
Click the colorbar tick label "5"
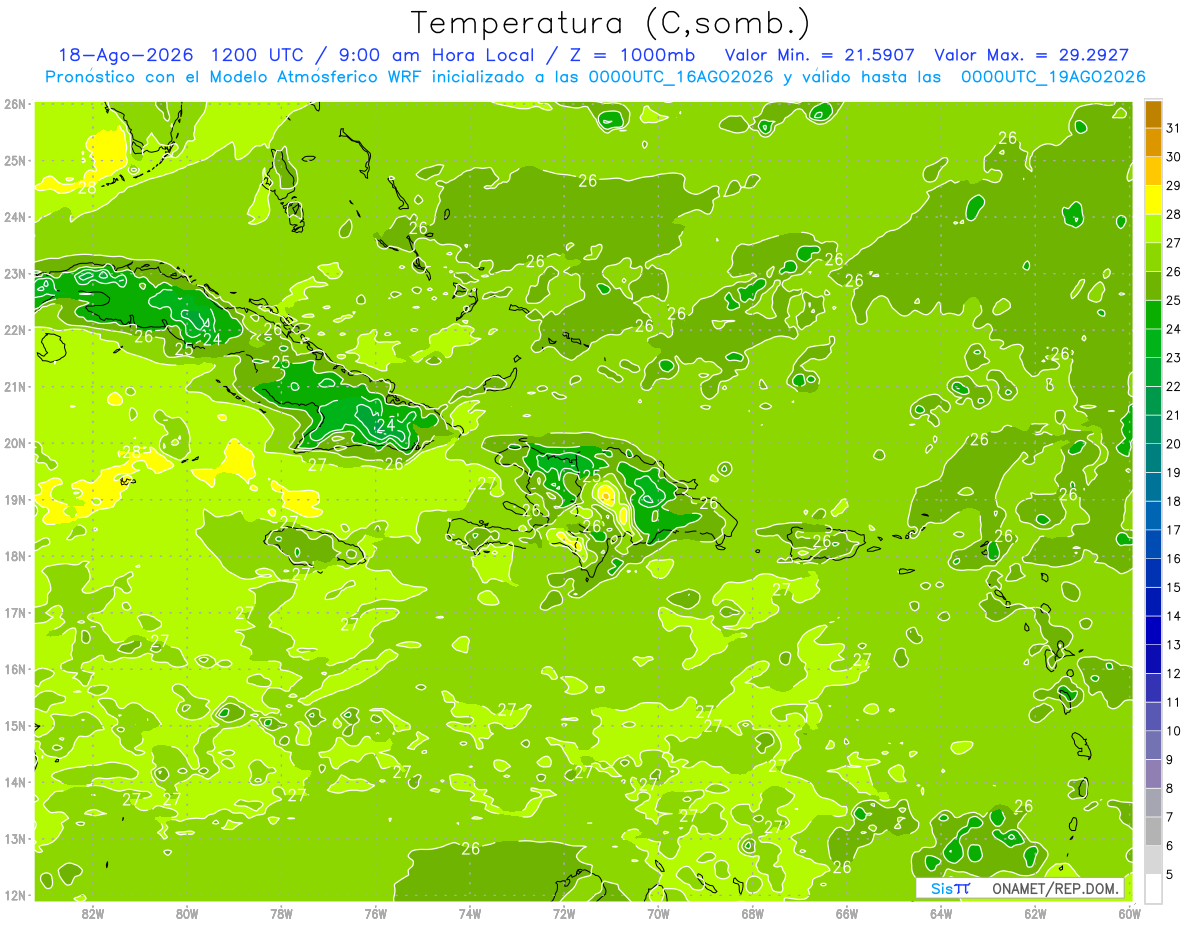pyautogui.click(x=1170, y=875)
